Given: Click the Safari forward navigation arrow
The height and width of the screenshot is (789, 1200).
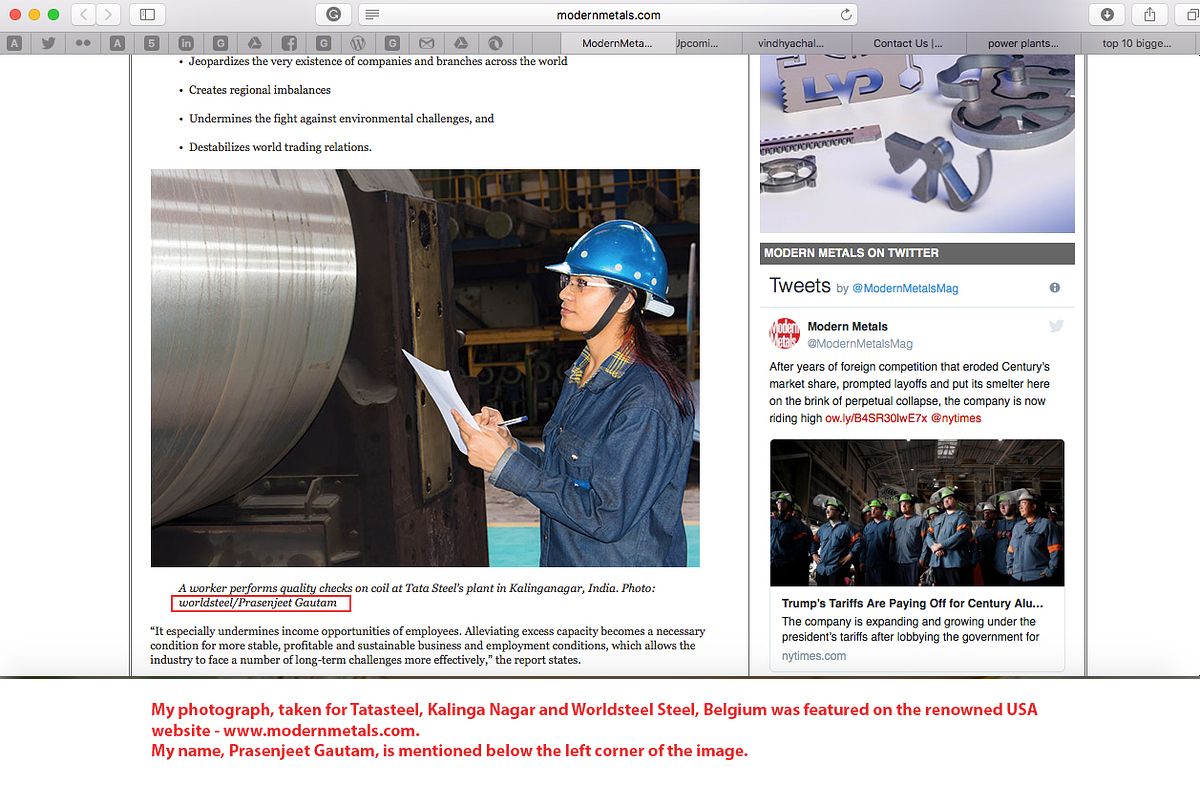Looking at the screenshot, I should (108, 14).
